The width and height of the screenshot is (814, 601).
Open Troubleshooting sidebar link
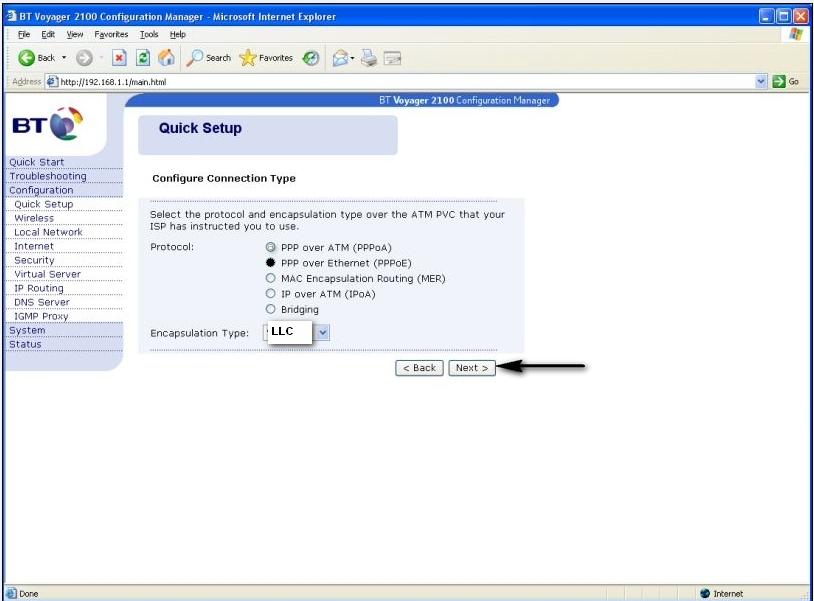(x=48, y=176)
